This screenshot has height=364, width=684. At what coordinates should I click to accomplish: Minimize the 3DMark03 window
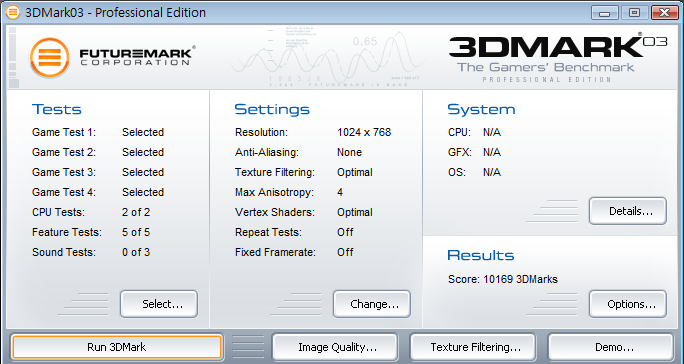point(604,13)
